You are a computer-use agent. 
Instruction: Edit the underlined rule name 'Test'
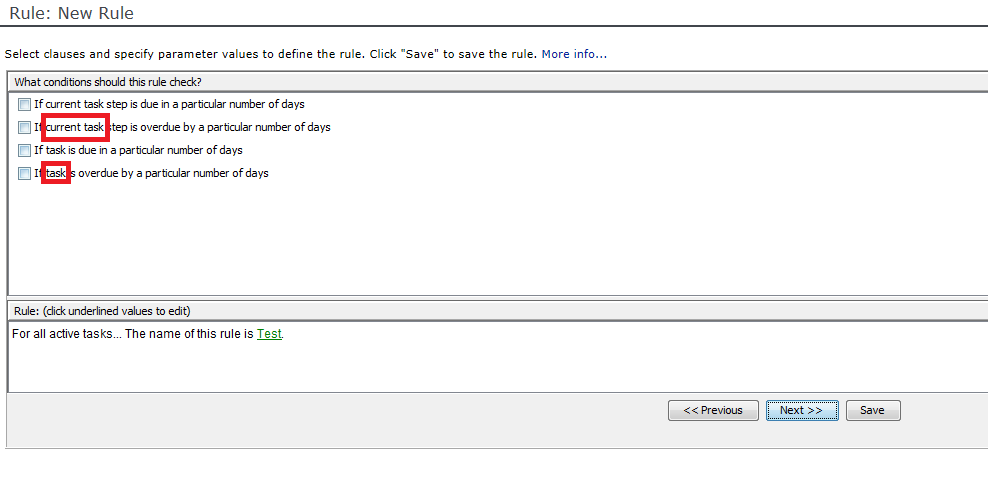click(269, 334)
